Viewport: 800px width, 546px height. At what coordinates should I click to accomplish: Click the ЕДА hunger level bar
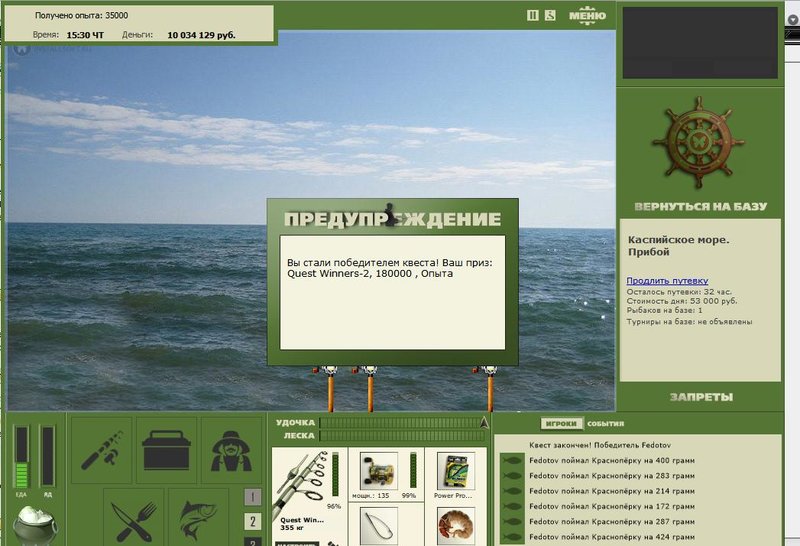[x=22, y=457]
